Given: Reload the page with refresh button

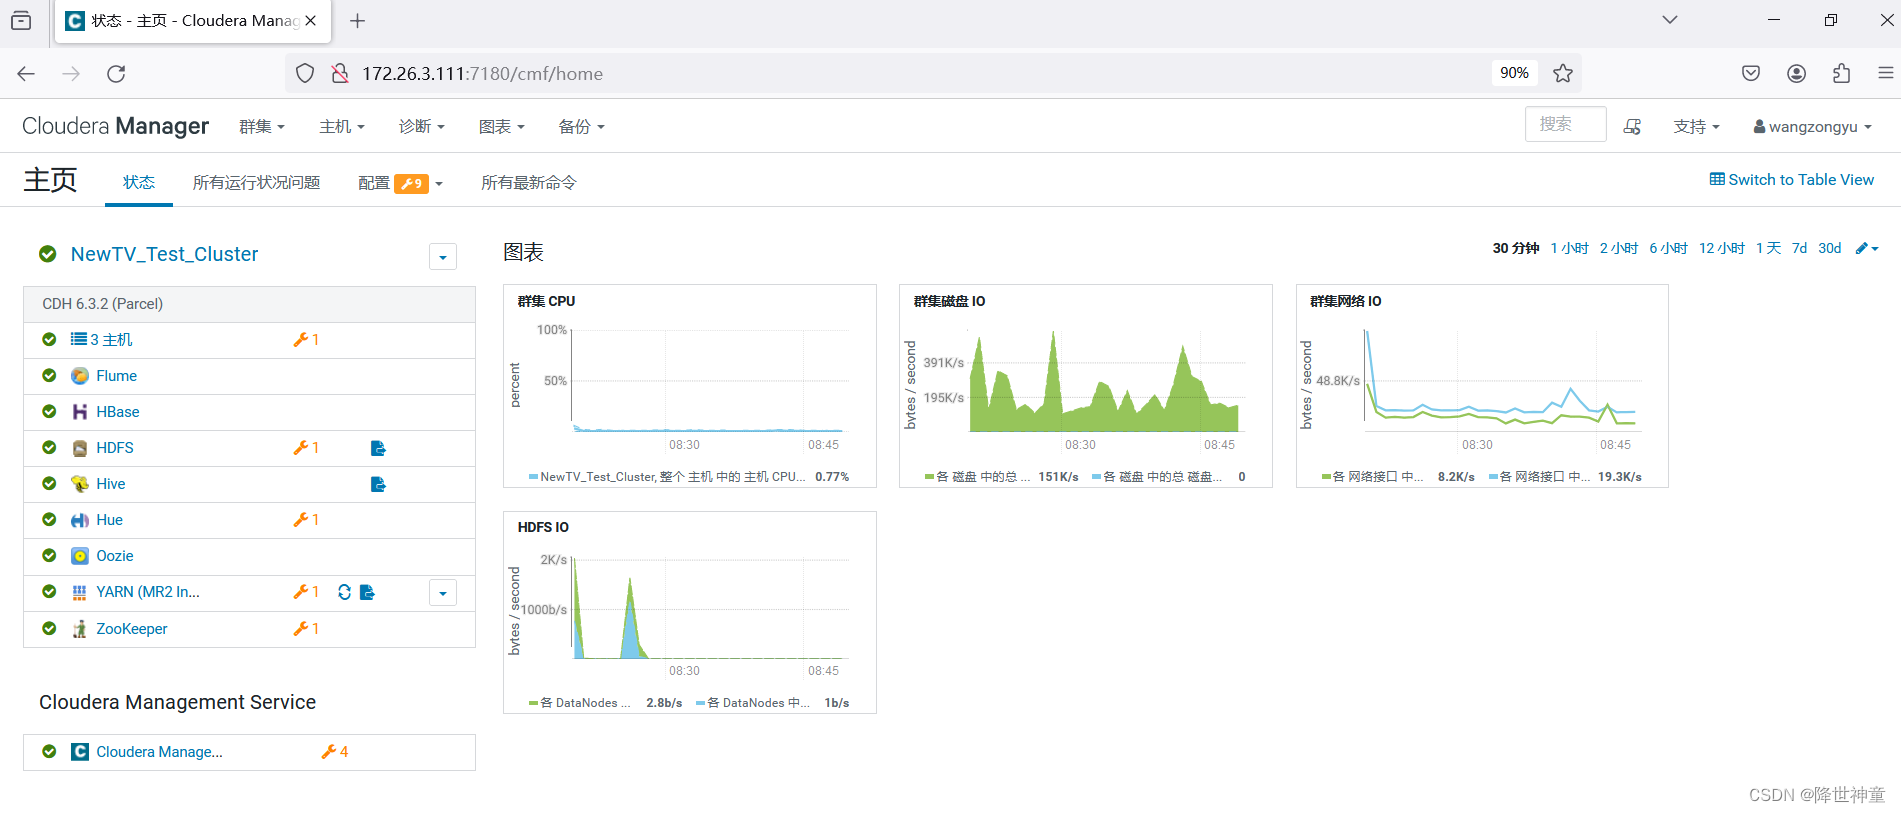Looking at the screenshot, I should coord(116,73).
